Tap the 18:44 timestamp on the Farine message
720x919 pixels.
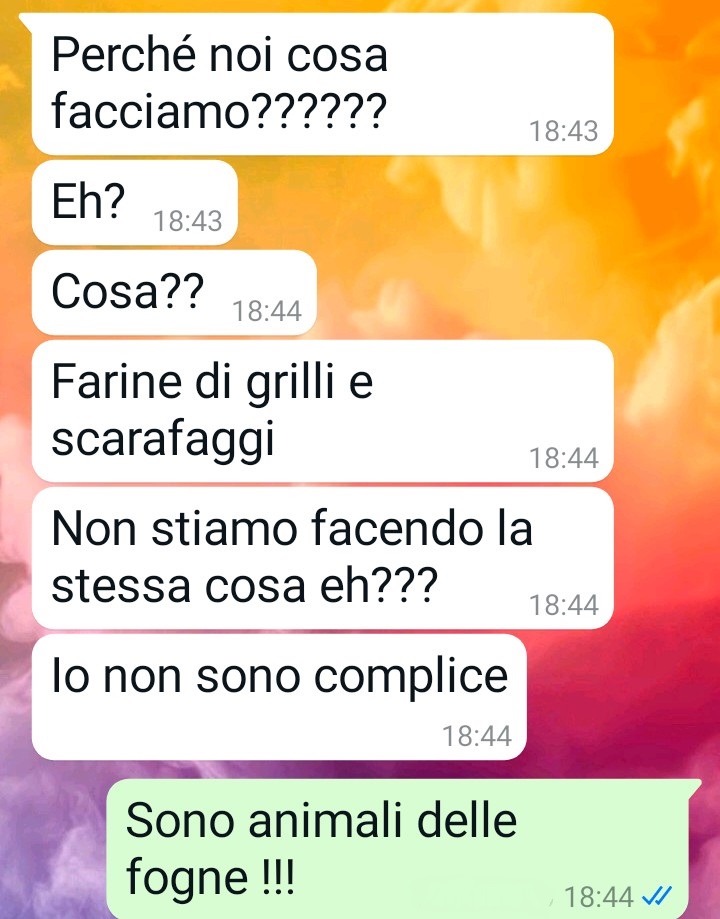pos(563,458)
